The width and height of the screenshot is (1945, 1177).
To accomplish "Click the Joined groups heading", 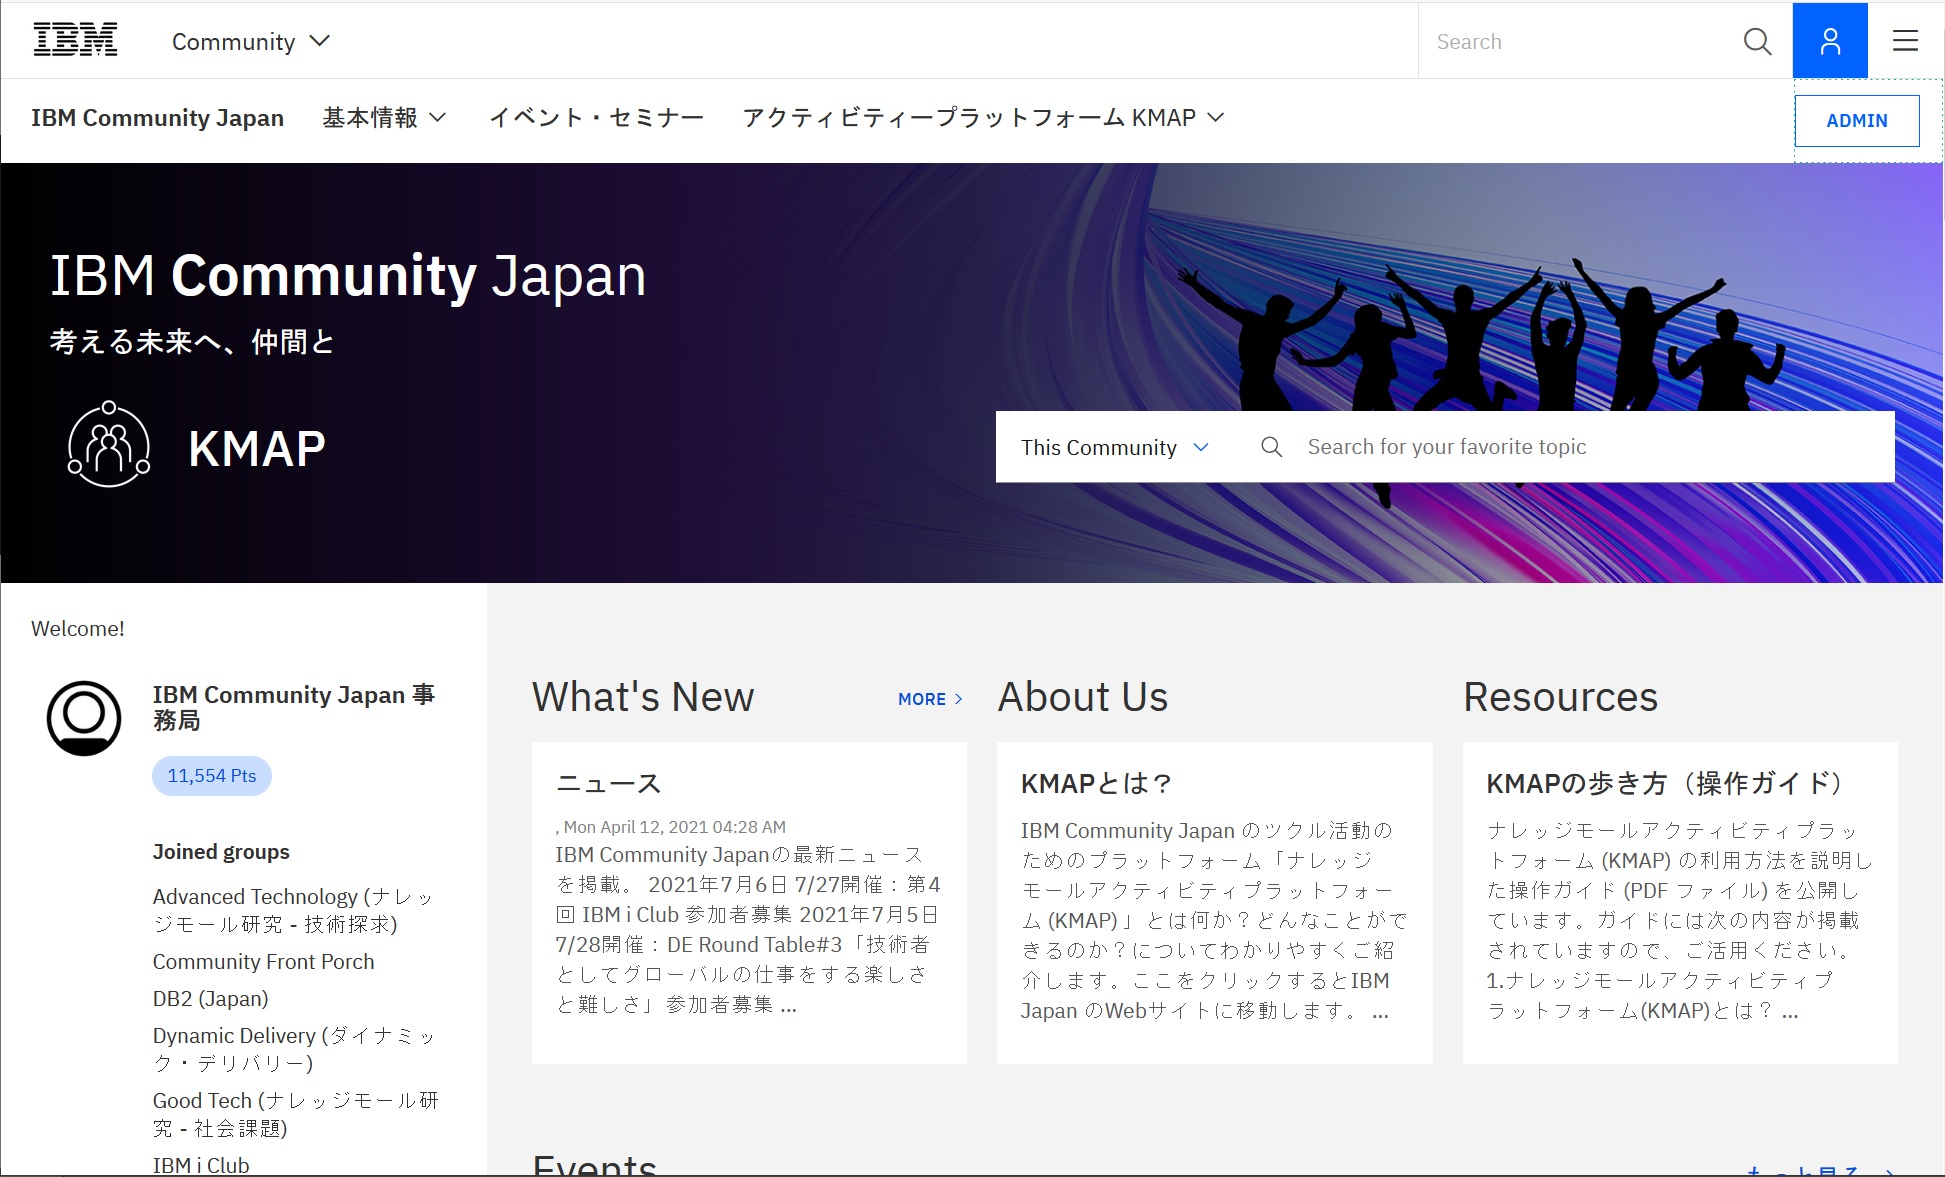I will pyautogui.click(x=221, y=851).
